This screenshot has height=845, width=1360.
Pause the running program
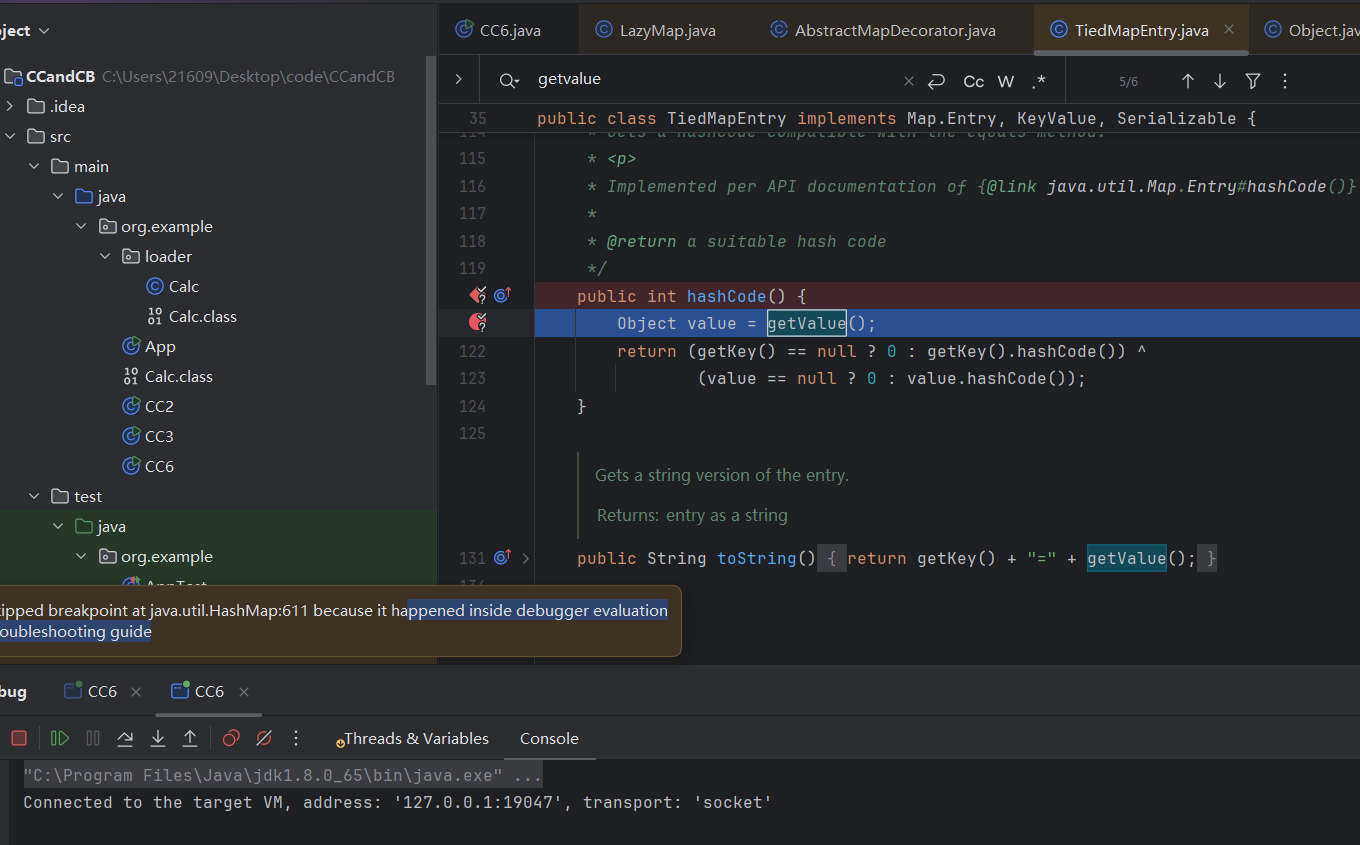click(x=93, y=738)
